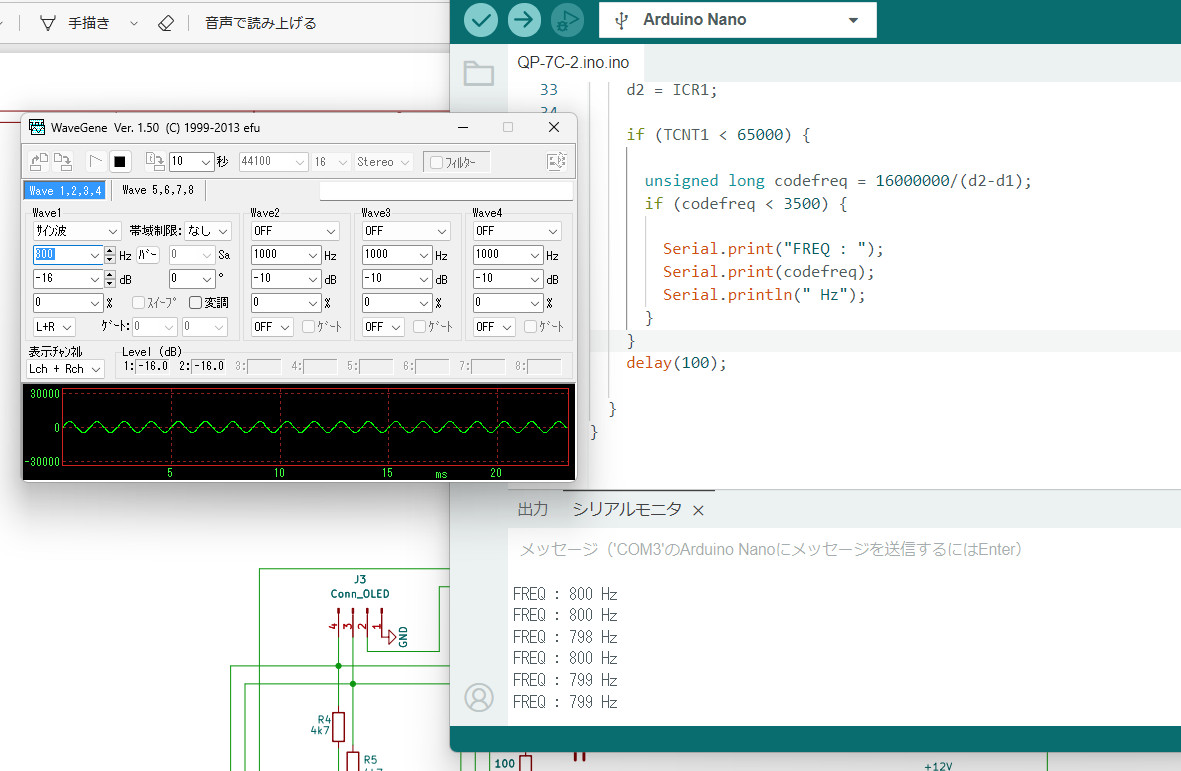
Task: Open the Arduino Nano board selector dropdown
Action: tap(737, 20)
